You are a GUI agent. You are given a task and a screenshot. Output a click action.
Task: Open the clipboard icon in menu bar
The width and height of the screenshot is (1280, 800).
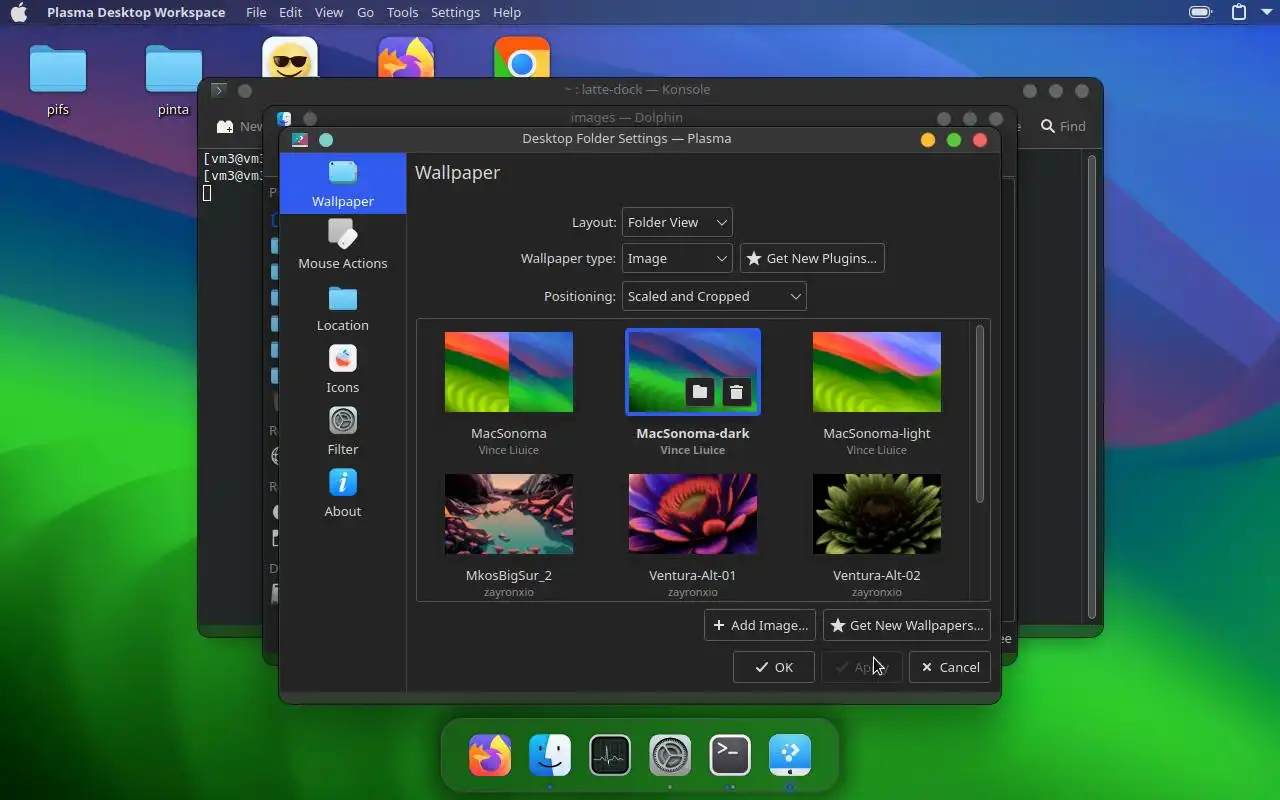(1239, 12)
